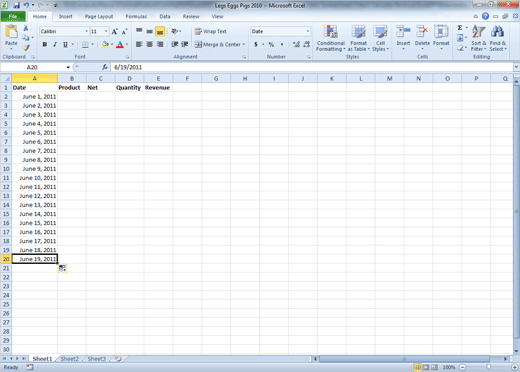Expand the font color dropdown arrow
The height and width of the screenshot is (372, 520).
coord(127,44)
